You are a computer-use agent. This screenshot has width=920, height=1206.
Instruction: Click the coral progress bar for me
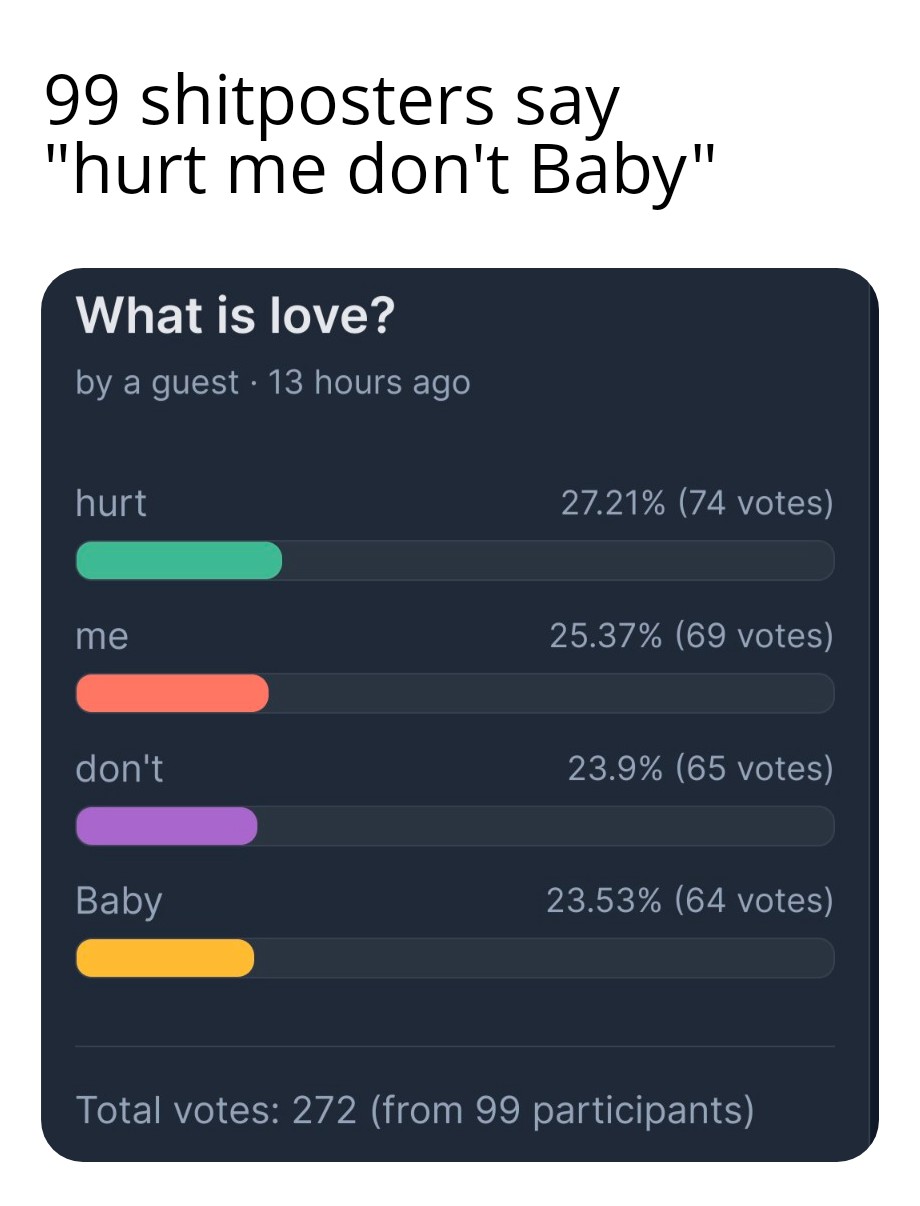coord(172,693)
